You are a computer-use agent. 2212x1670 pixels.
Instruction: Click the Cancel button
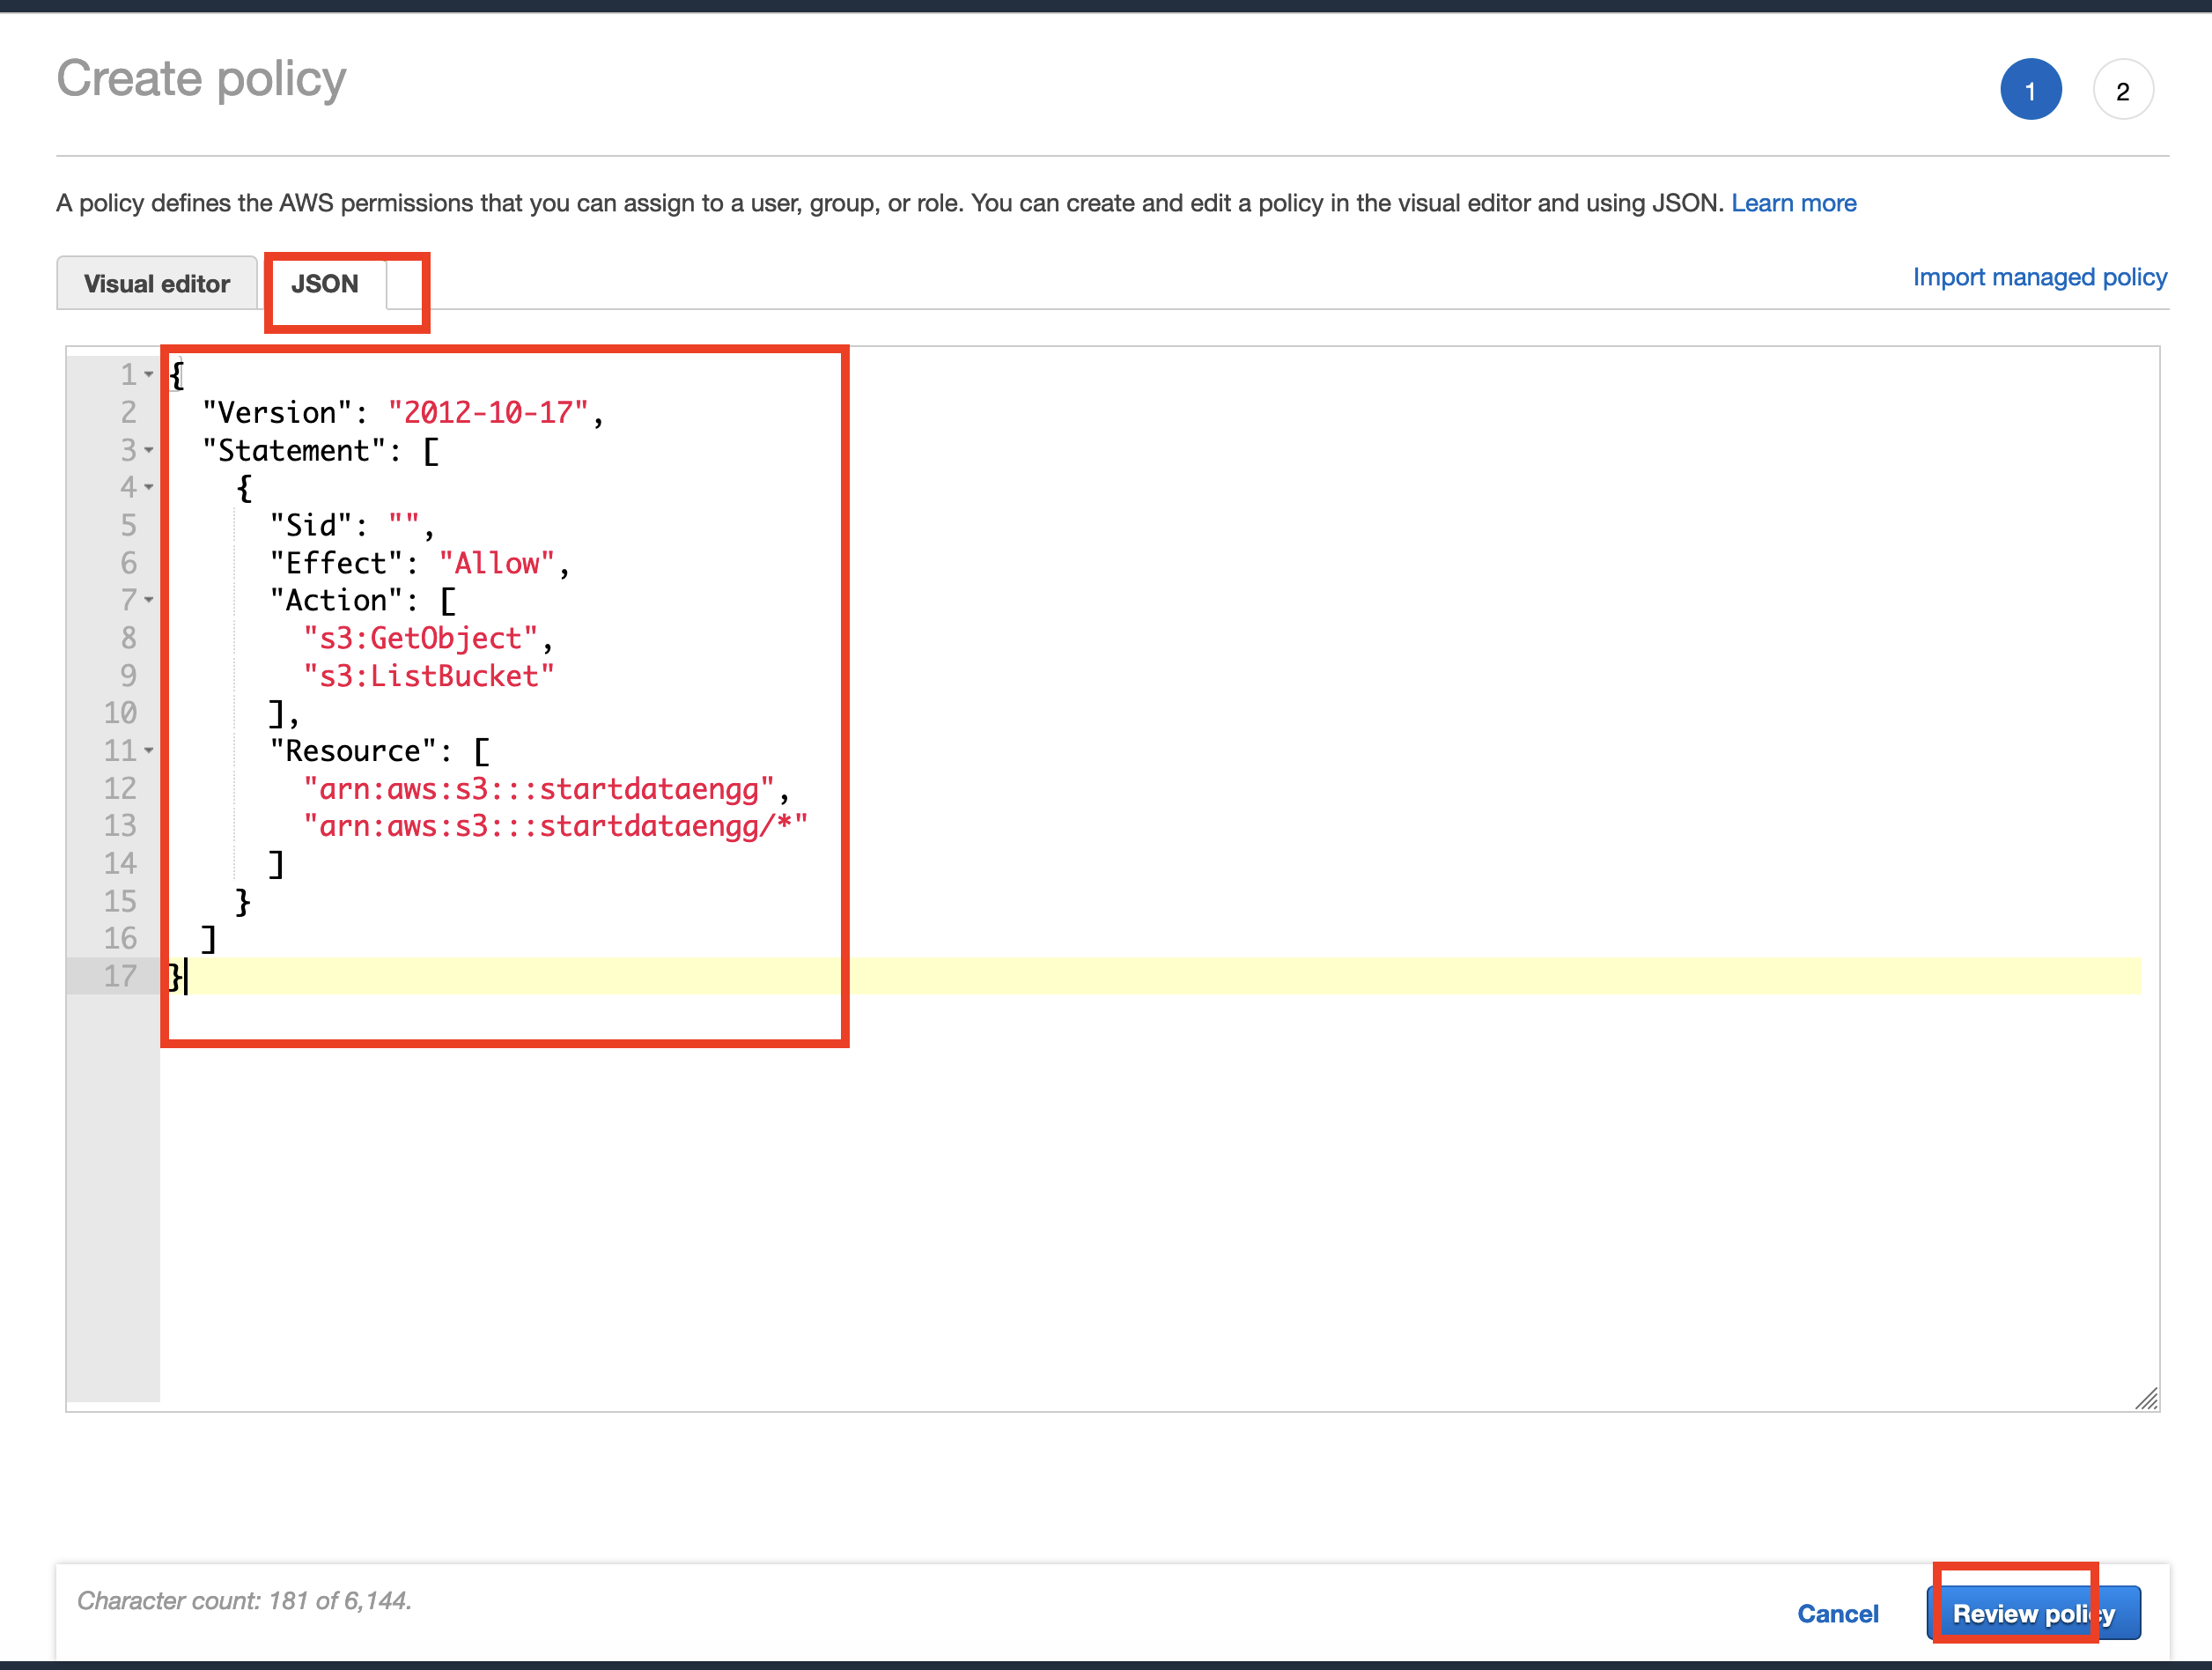click(x=1837, y=1613)
